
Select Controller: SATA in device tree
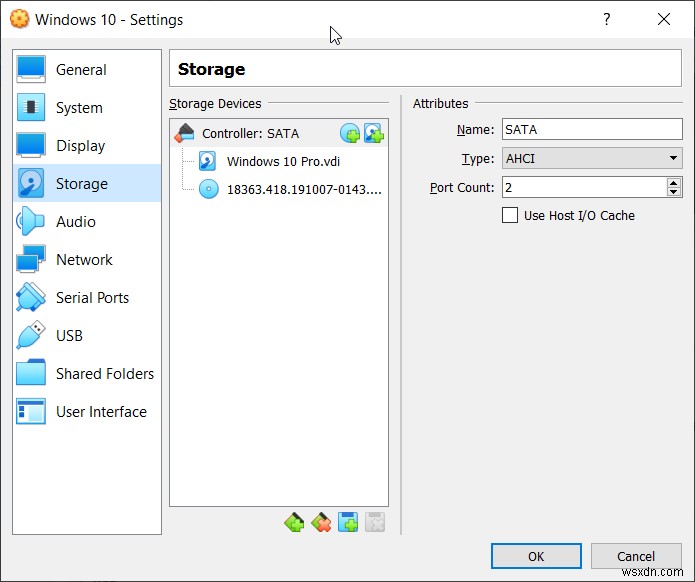tap(279, 133)
